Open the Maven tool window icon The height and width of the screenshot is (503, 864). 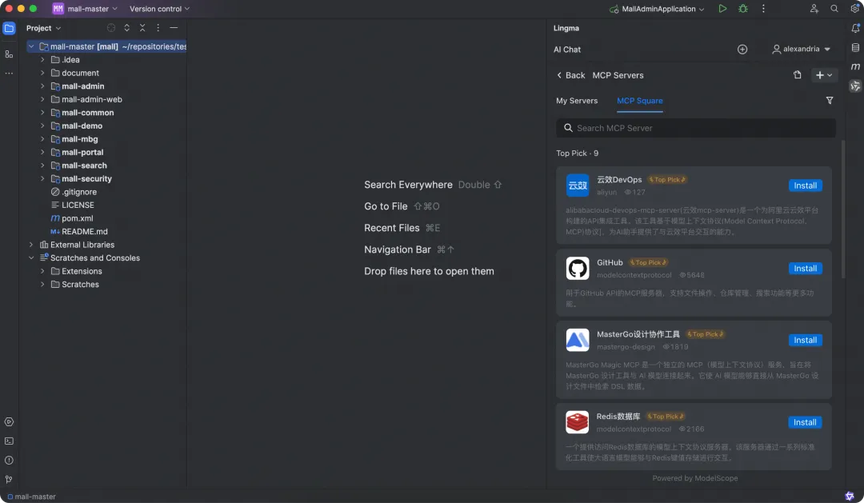(x=855, y=67)
